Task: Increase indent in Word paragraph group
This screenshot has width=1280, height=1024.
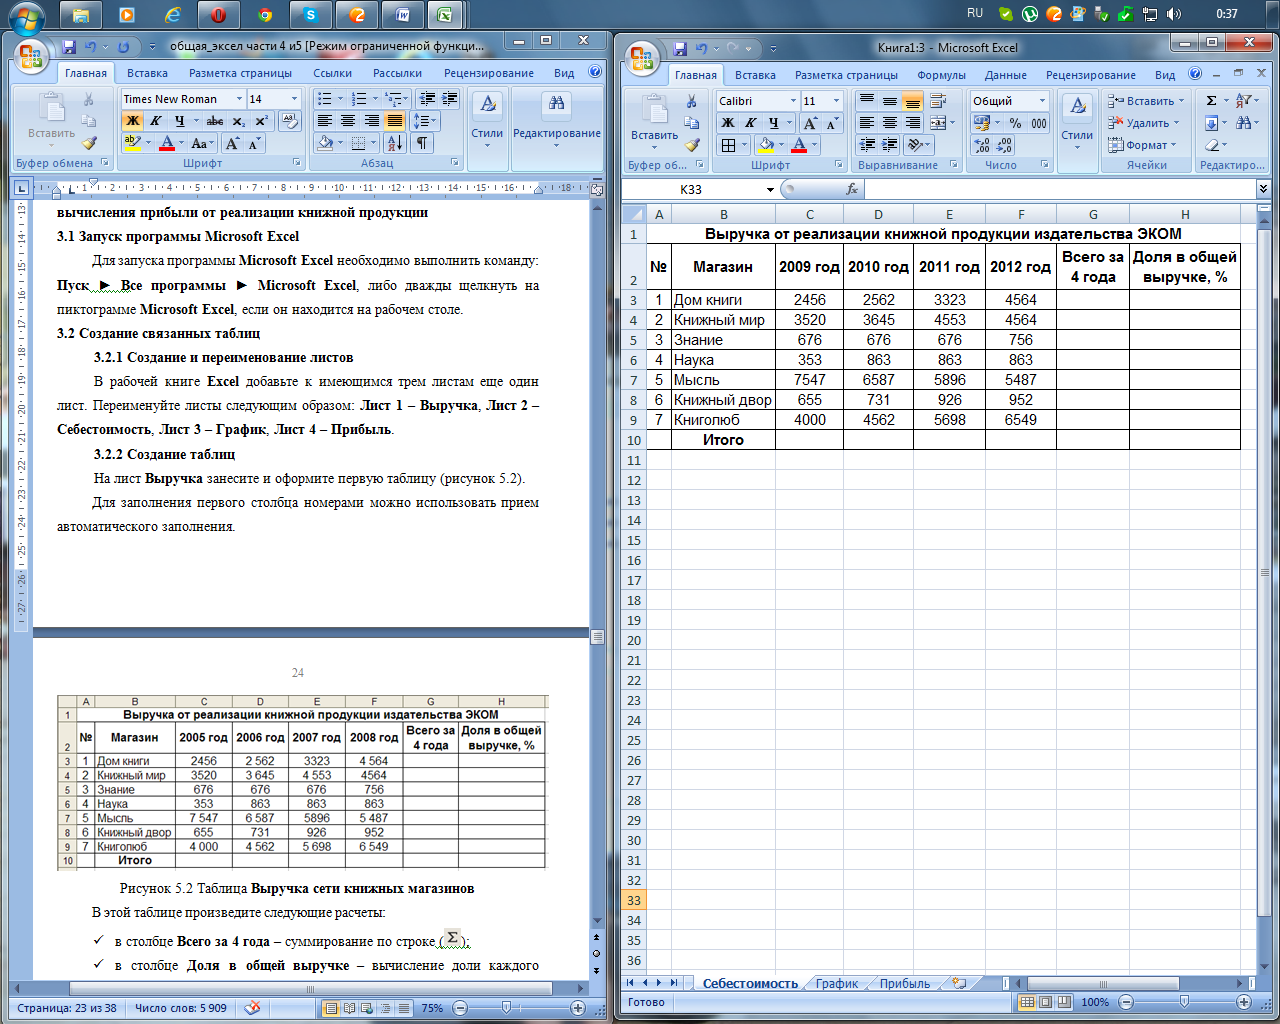Action: click(450, 98)
